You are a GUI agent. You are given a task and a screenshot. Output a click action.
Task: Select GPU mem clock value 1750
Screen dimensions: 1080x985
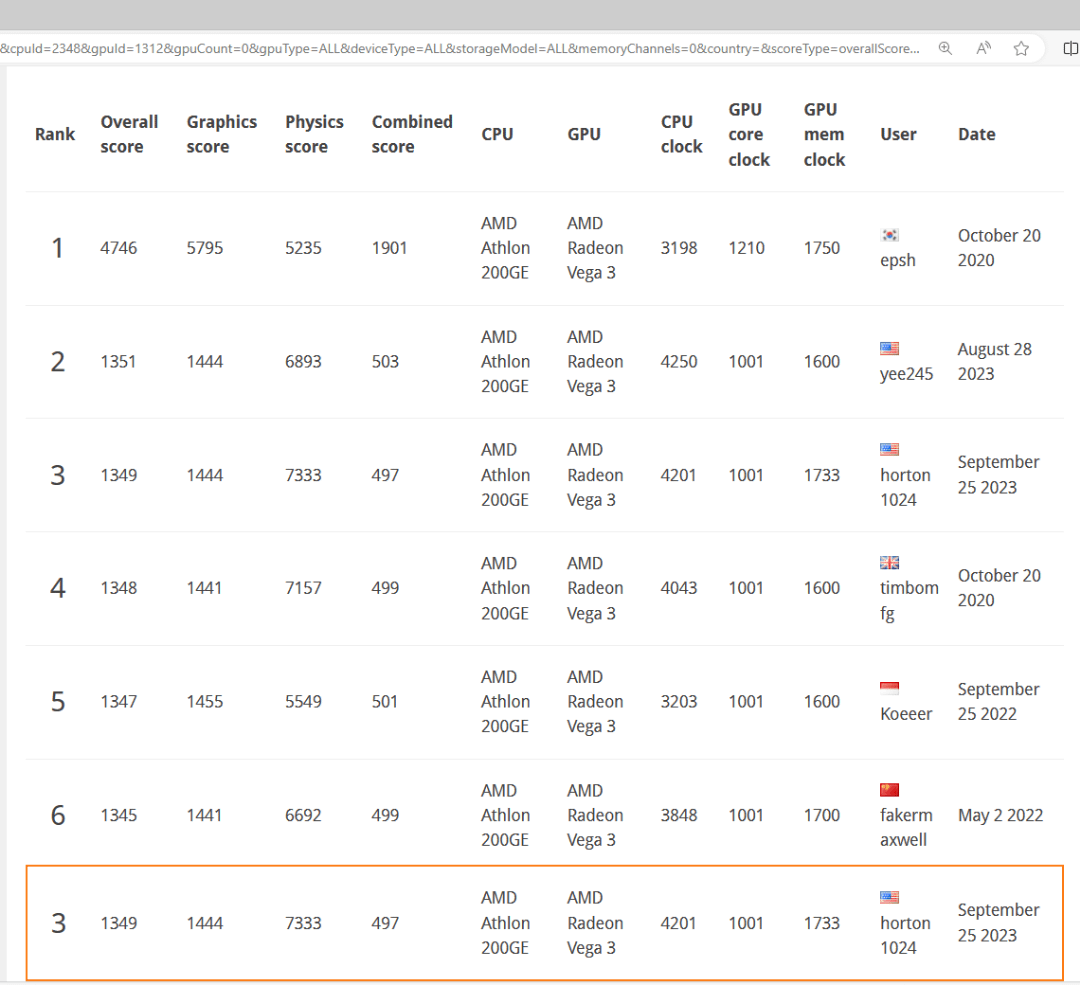click(x=822, y=248)
